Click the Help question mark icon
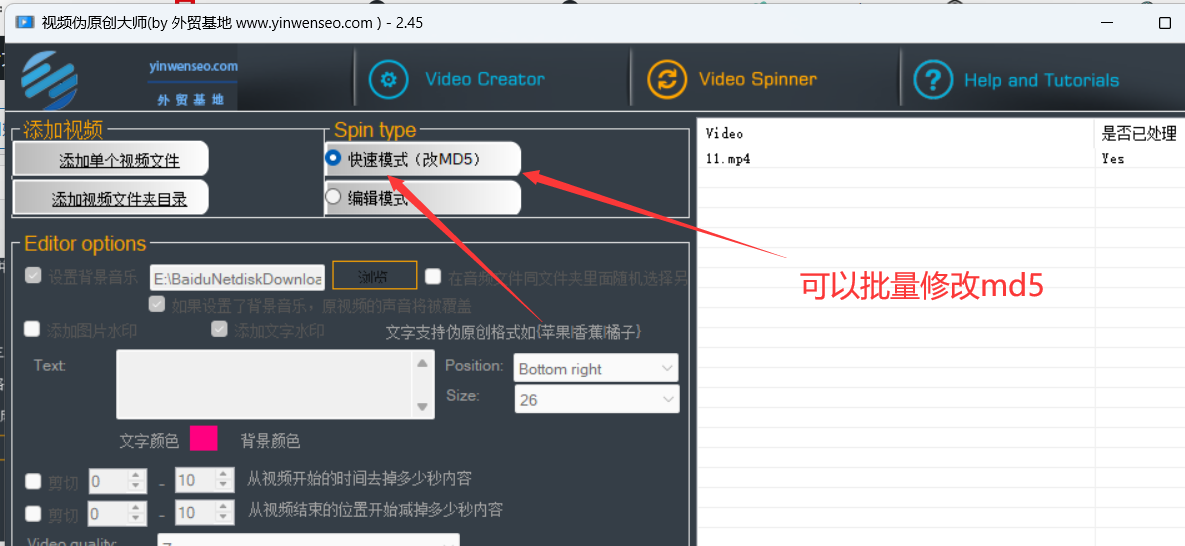The width and height of the screenshot is (1185, 546). 933,80
